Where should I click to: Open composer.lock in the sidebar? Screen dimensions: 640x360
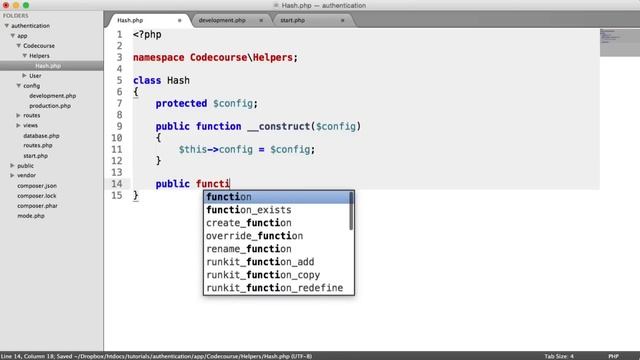37,196
